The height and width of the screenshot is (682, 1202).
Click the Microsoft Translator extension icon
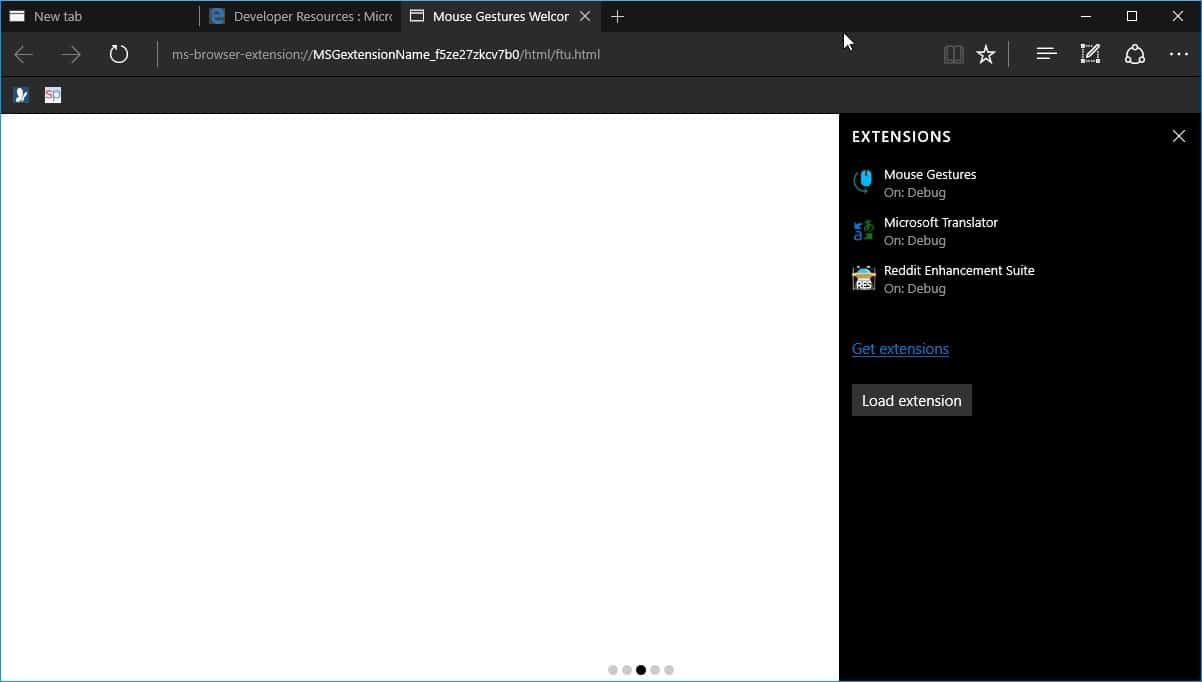[862, 229]
